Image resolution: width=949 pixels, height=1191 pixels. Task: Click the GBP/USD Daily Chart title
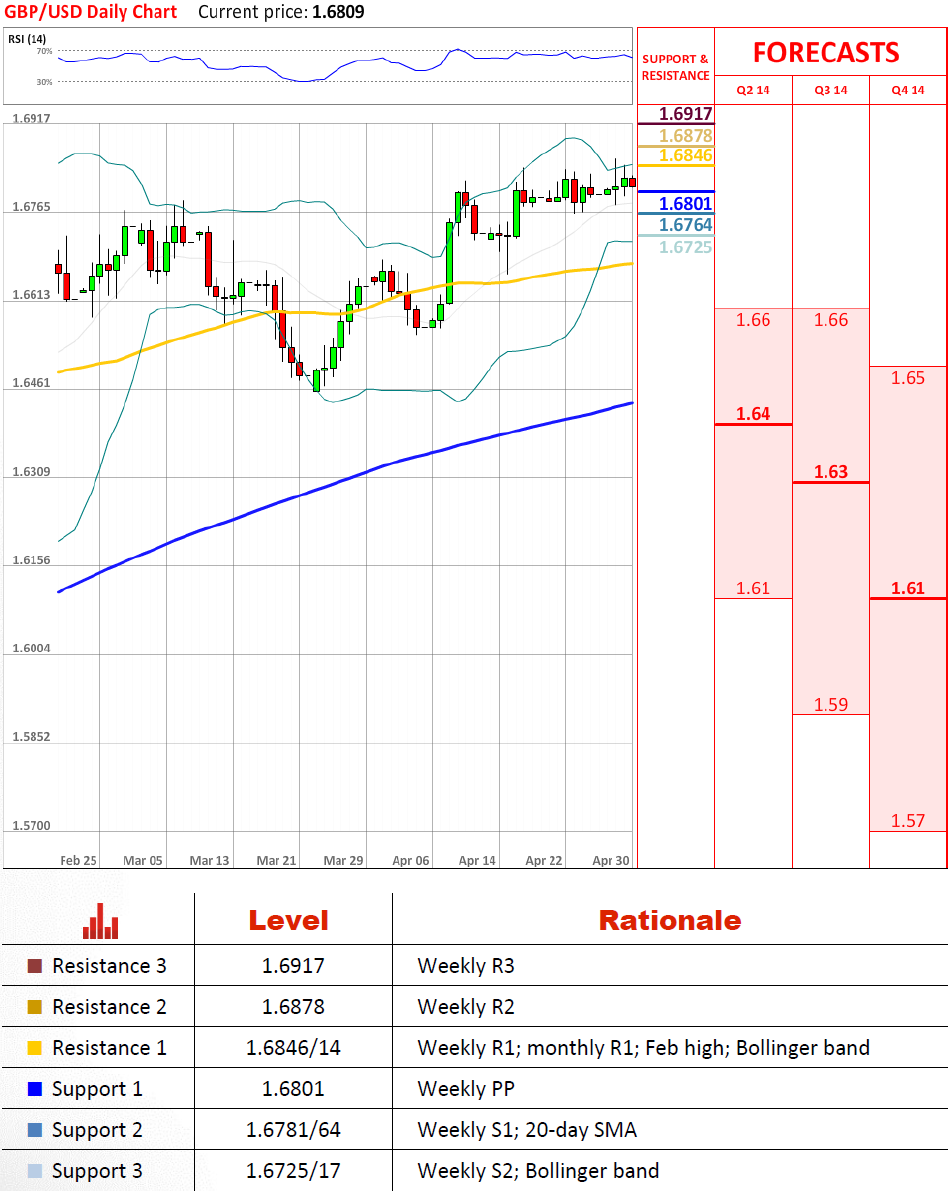click(90, 12)
